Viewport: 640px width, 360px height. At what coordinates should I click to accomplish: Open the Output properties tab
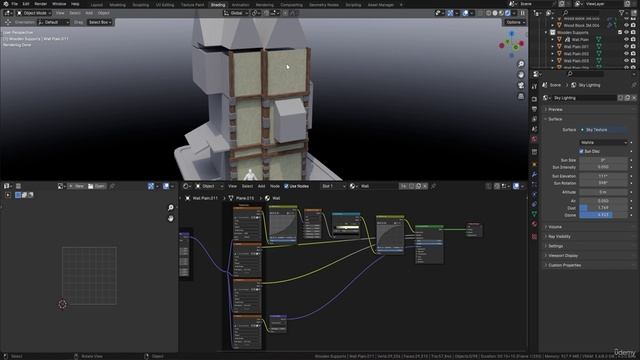point(534,109)
